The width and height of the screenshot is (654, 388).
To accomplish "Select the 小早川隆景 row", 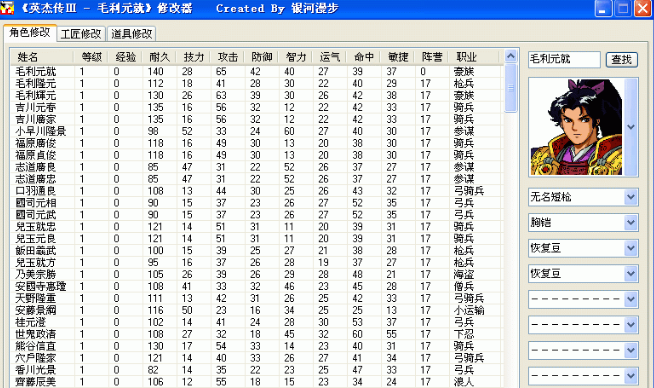I will click(256, 131).
